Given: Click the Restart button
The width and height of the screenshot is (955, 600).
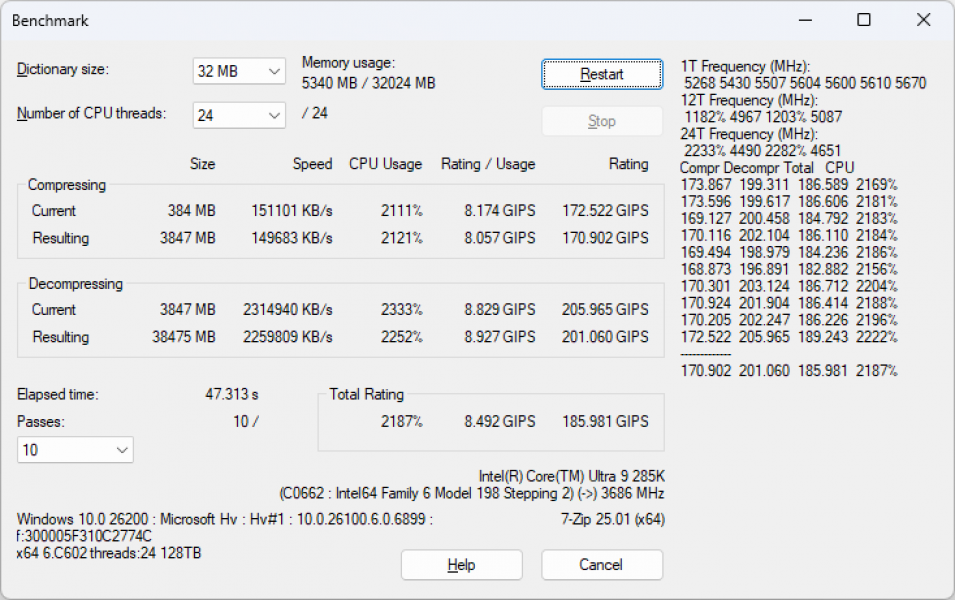Looking at the screenshot, I should (x=601, y=74).
